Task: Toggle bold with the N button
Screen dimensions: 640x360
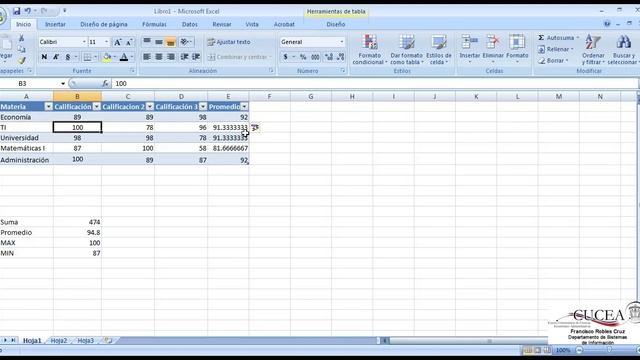Action: [44, 57]
